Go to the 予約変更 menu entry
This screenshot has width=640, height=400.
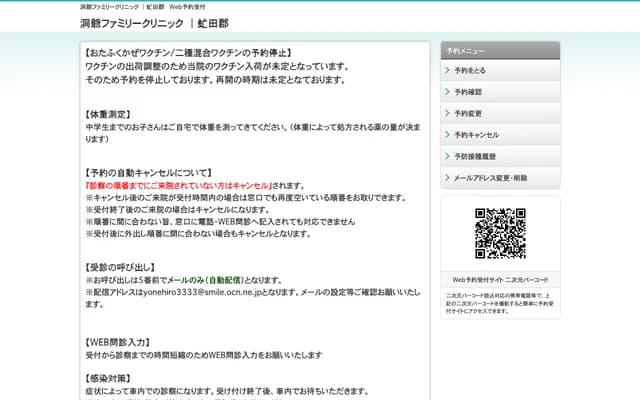(468, 114)
